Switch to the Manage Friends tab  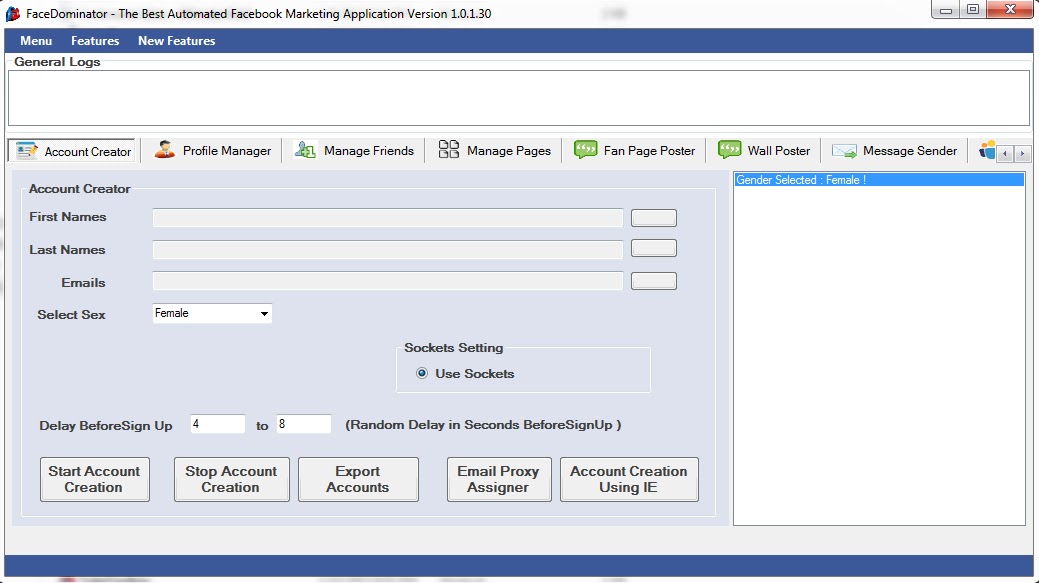click(x=354, y=150)
